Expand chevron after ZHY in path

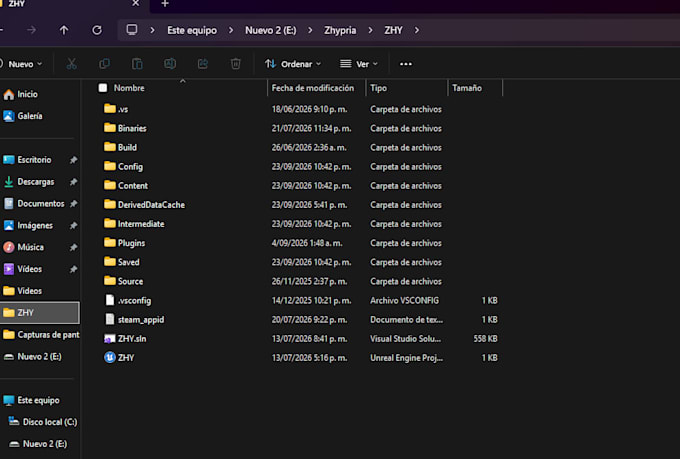tap(417, 30)
